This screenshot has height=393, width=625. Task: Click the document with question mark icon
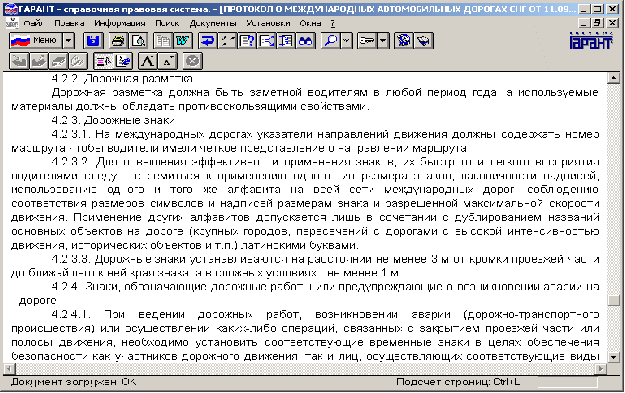coord(247,40)
